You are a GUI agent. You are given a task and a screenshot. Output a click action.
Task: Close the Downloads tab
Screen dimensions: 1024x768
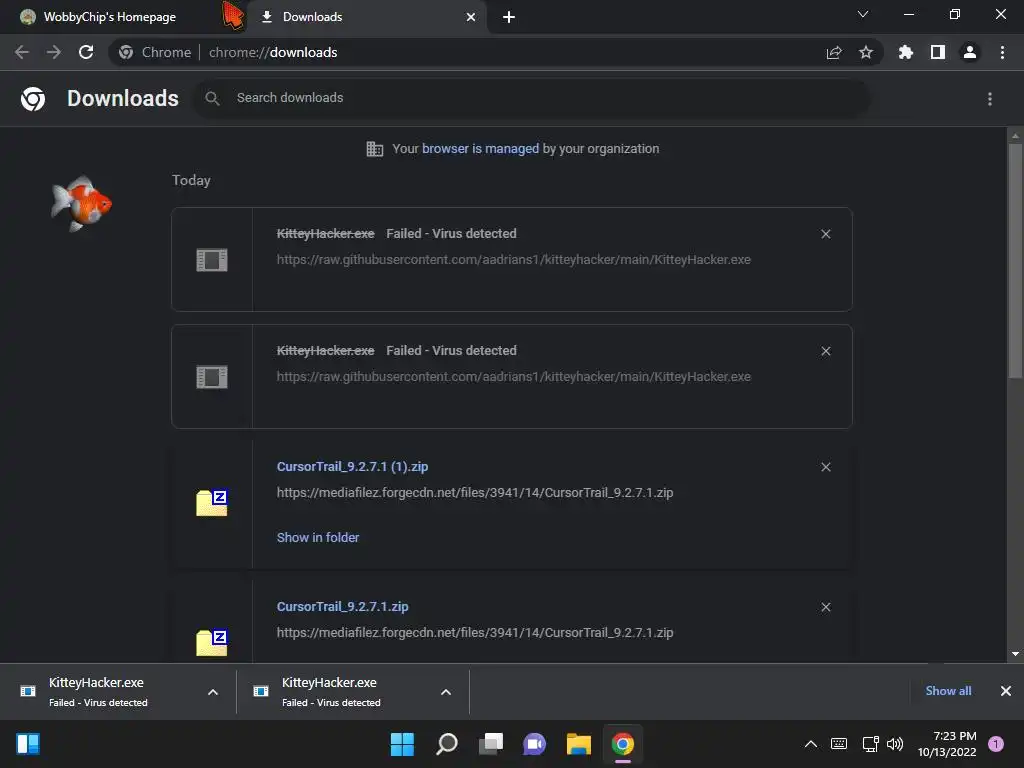(471, 17)
